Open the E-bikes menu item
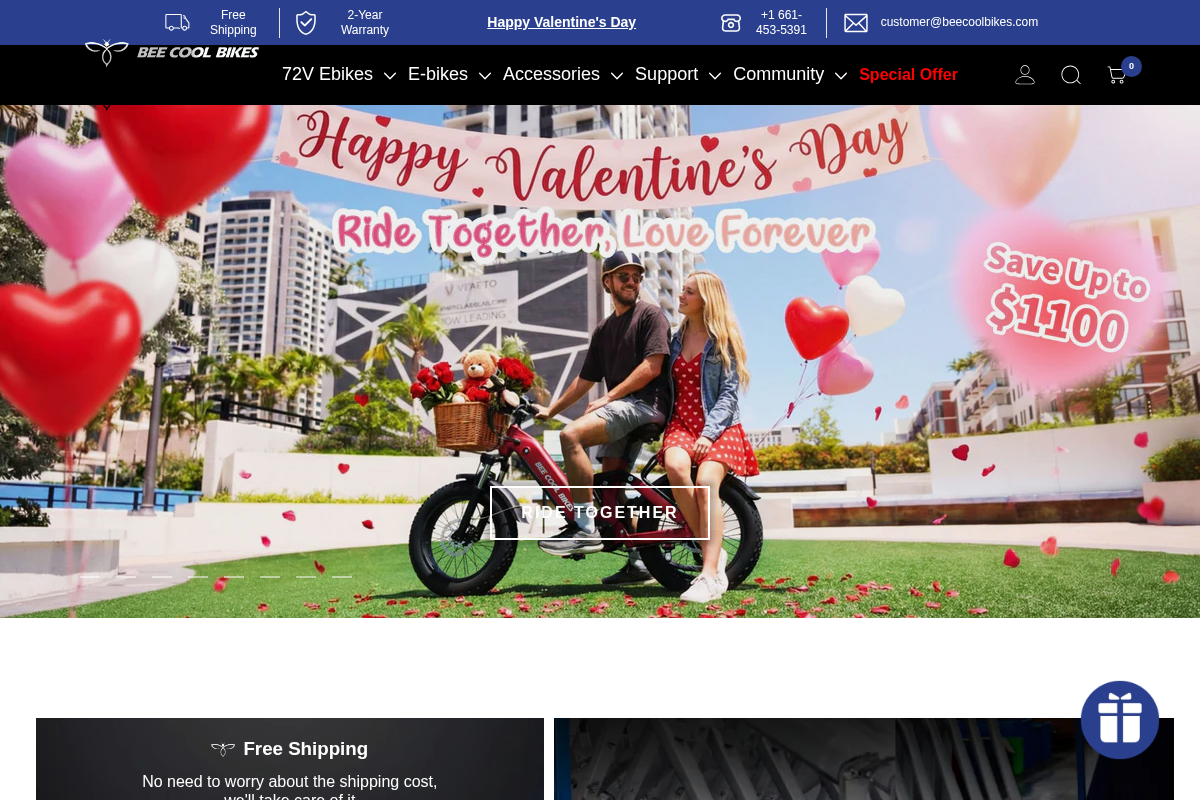This screenshot has height=800, width=1200. coord(438,74)
